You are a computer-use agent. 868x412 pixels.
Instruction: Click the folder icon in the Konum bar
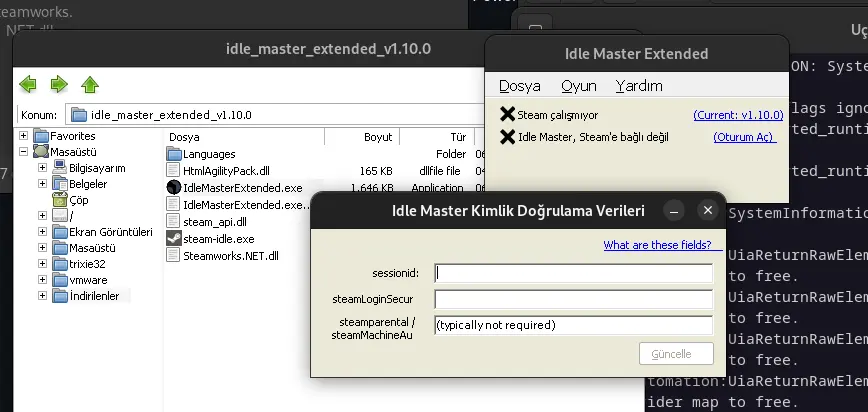point(79,115)
